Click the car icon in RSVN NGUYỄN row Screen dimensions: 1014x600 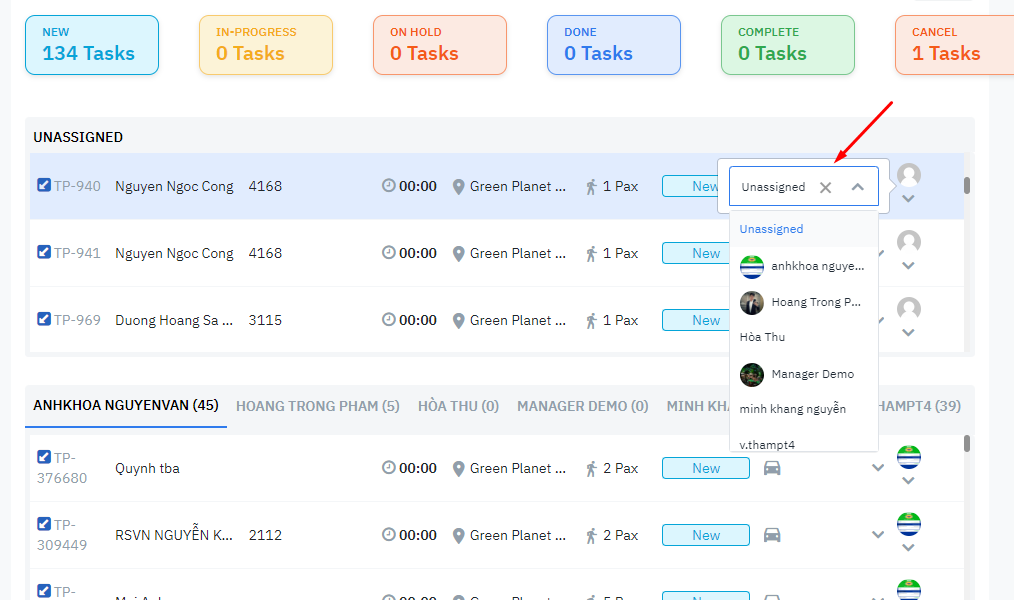coord(772,535)
